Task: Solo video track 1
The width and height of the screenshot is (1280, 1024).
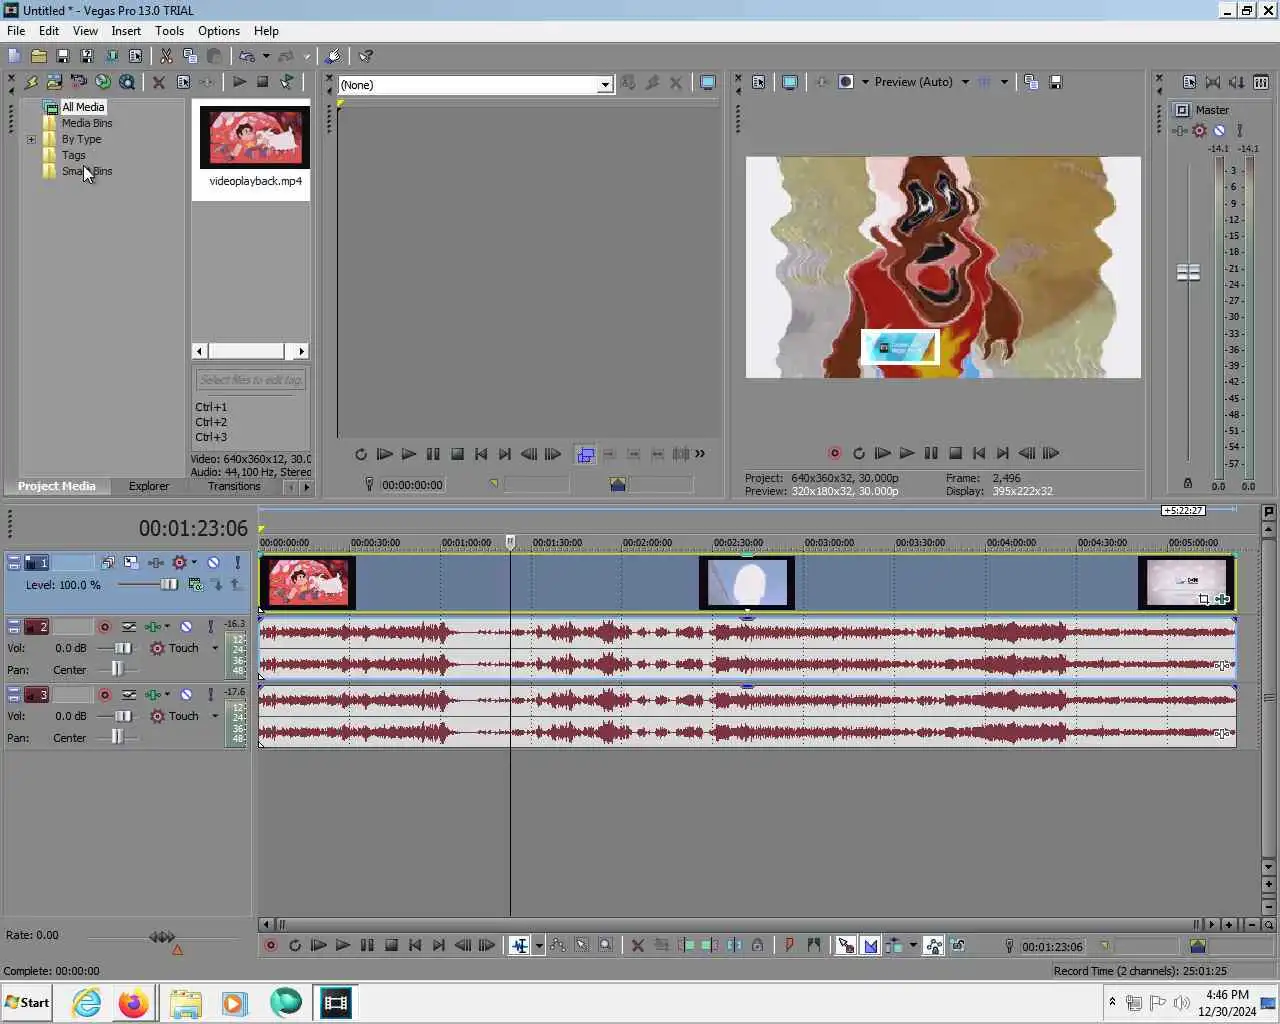Action: [237, 563]
